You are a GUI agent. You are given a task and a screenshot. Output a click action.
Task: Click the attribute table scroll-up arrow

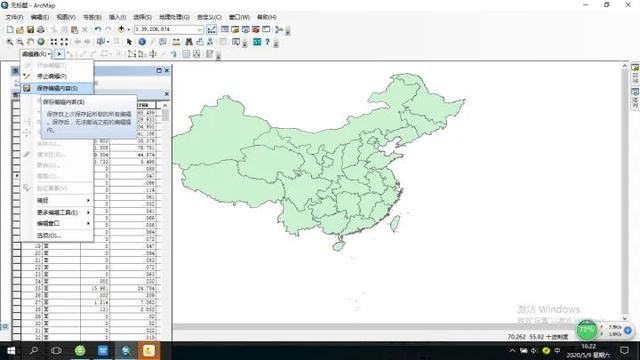tap(165, 105)
